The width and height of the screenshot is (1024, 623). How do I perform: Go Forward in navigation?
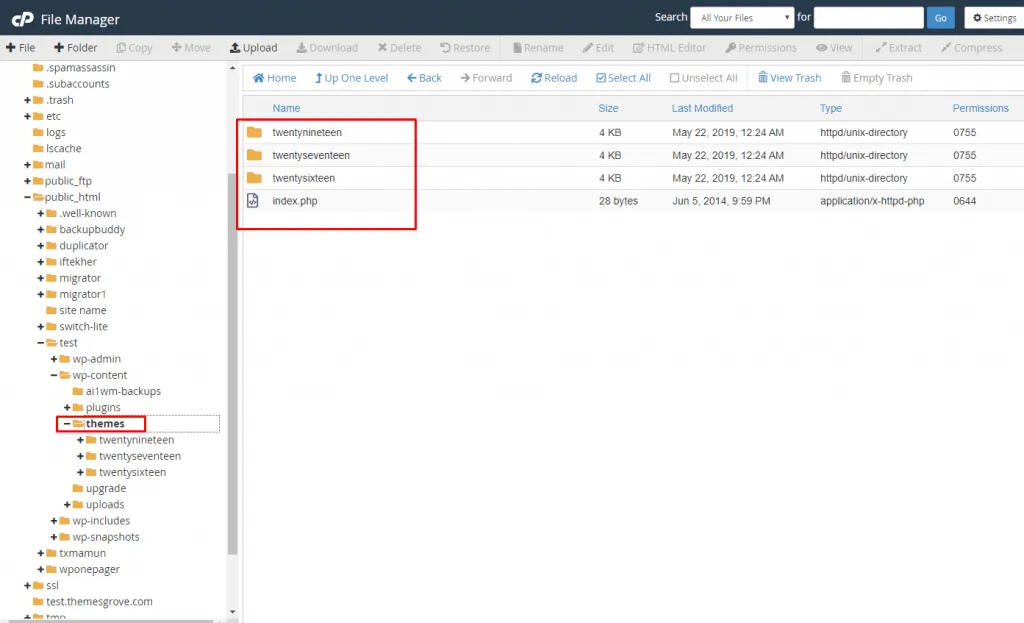click(486, 78)
